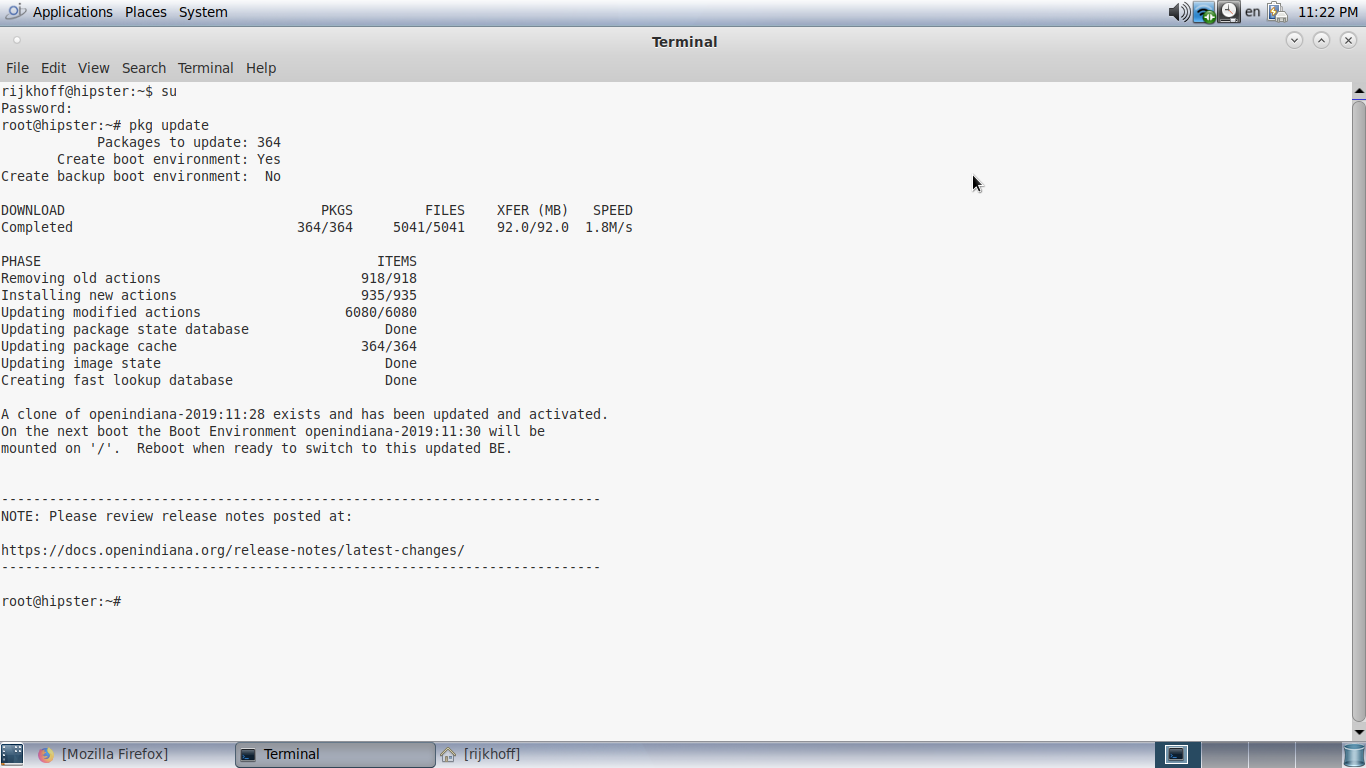Click the Terminal taskbar button
Viewport: 1366px width, 768px height.
(335, 754)
